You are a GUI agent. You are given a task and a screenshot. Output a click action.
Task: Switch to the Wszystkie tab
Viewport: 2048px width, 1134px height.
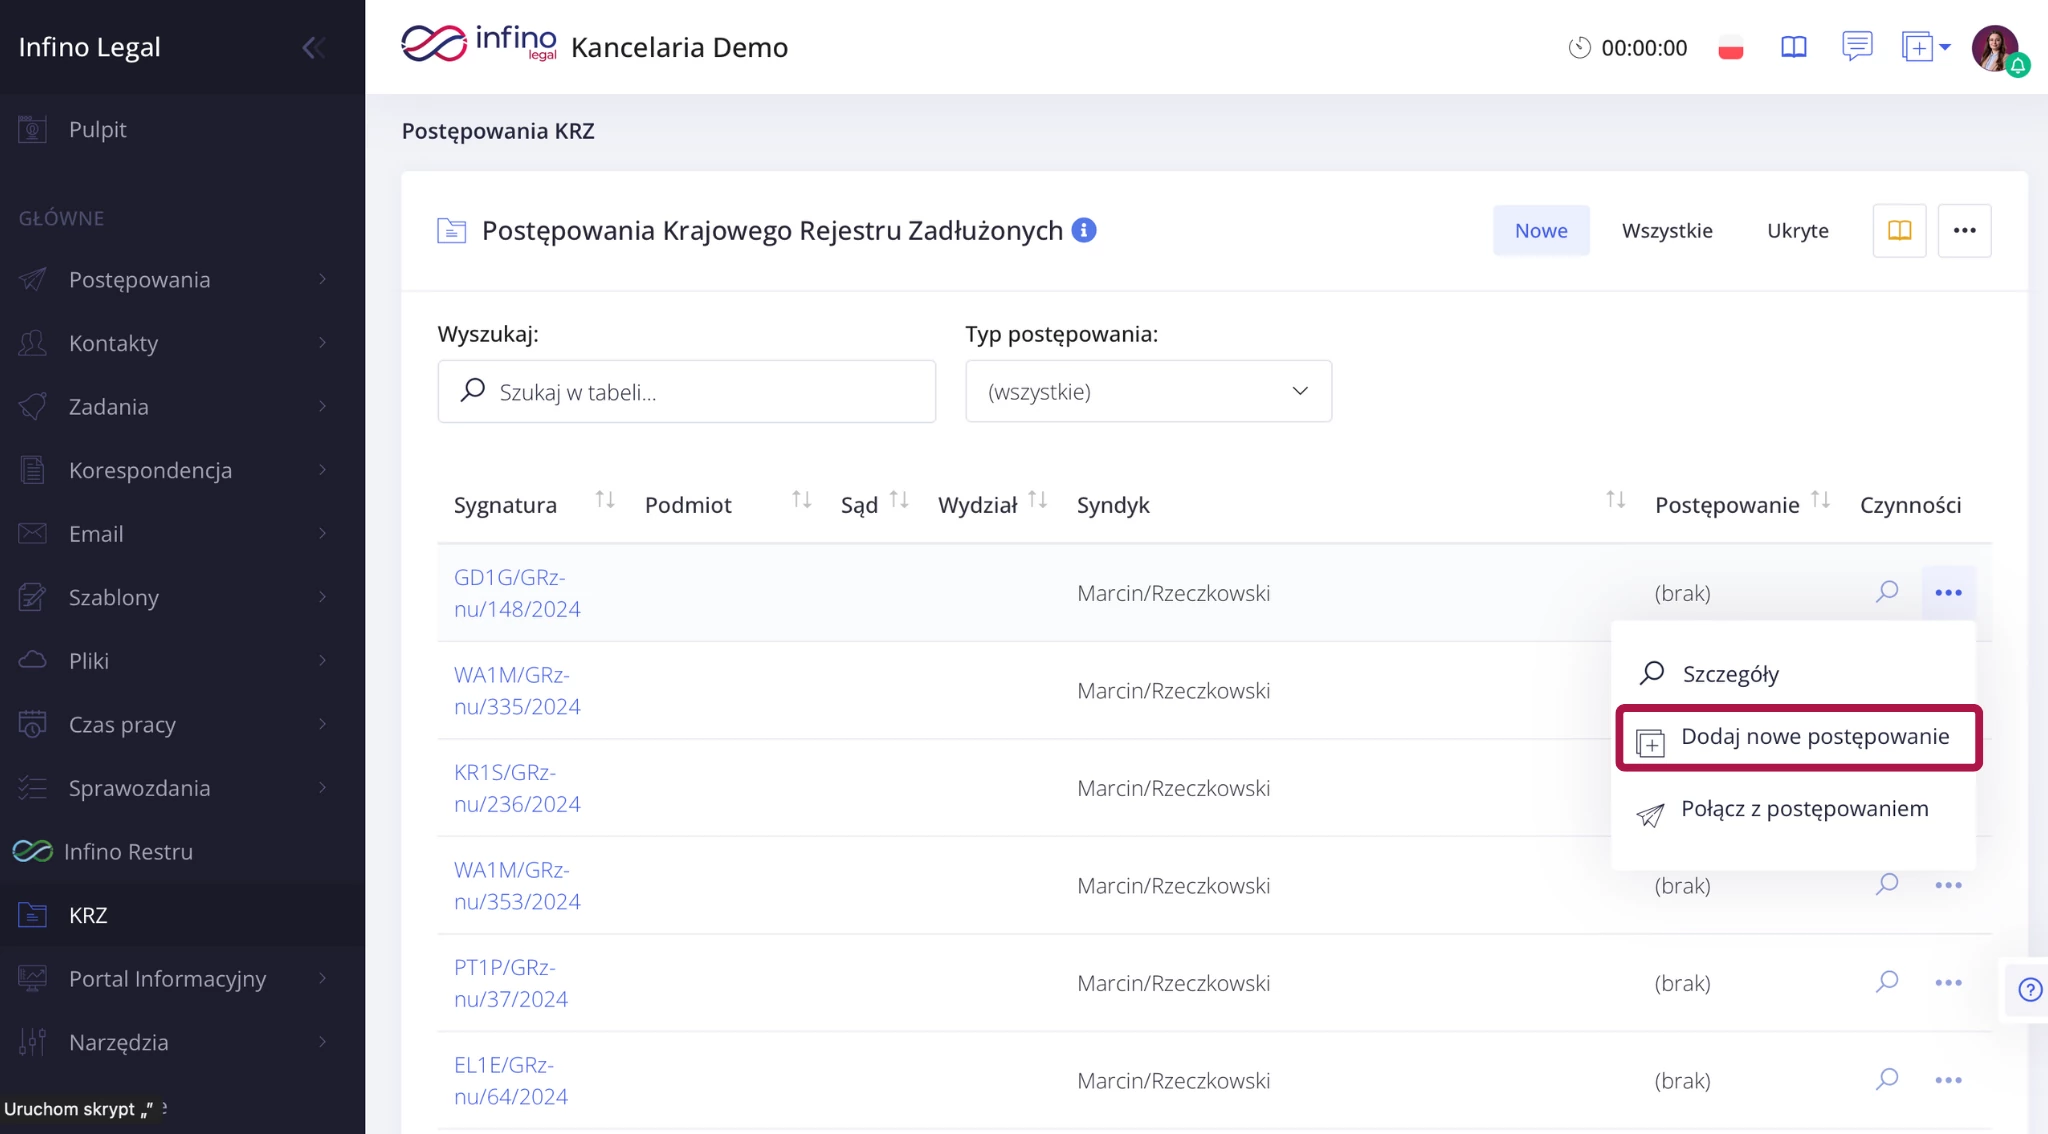[1666, 231]
